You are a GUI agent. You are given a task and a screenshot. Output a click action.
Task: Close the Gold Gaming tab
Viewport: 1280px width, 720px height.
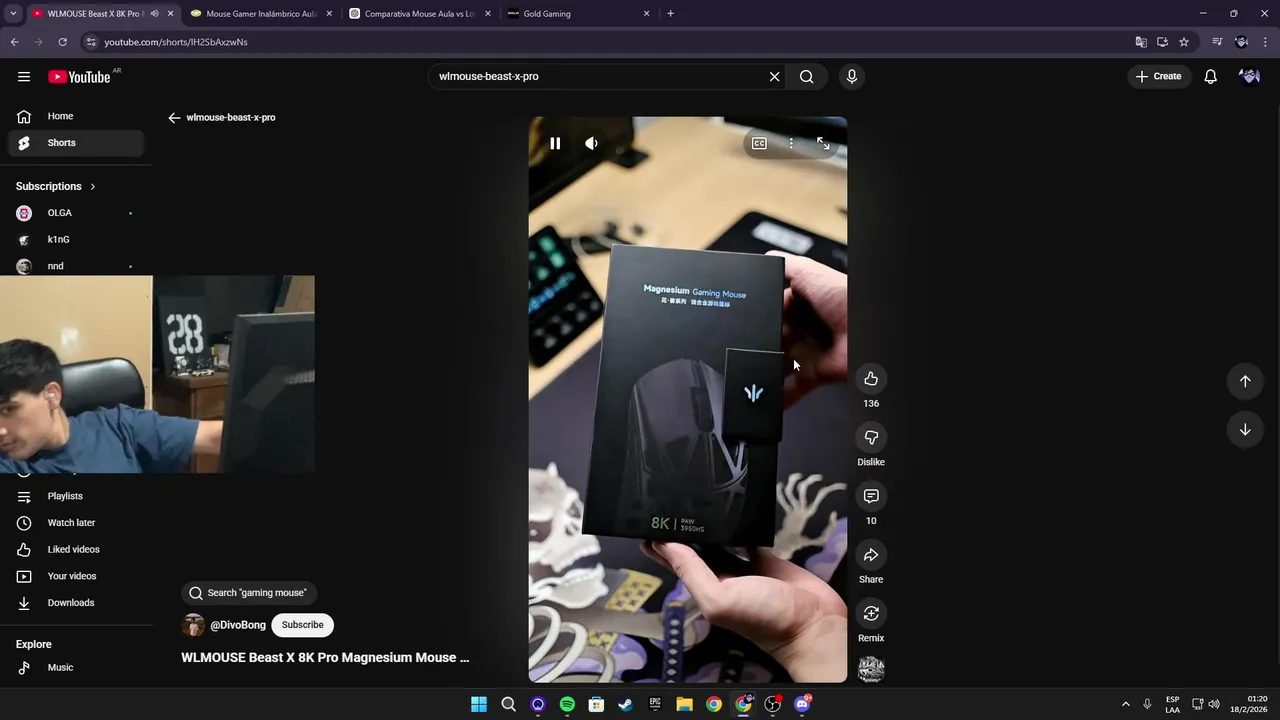(646, 14)
